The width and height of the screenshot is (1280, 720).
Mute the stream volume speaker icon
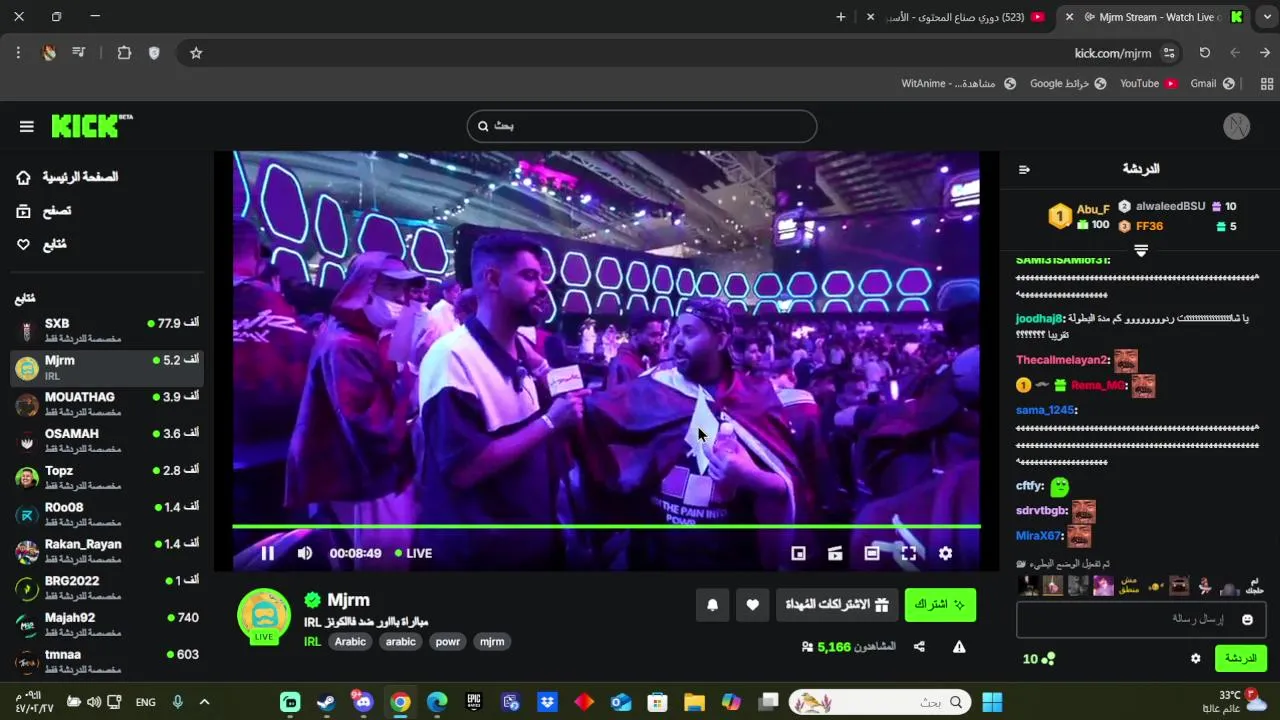click(305, 553)
